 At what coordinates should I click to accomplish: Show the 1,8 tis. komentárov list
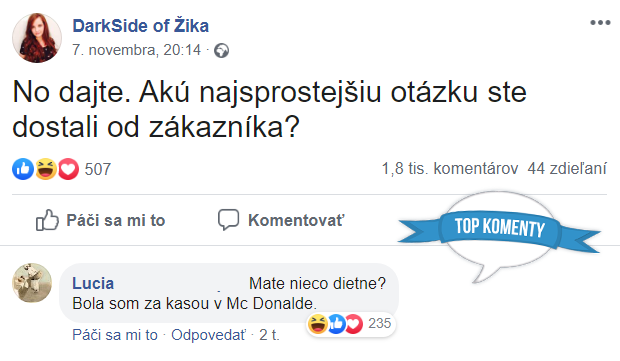tap(450, 169)
